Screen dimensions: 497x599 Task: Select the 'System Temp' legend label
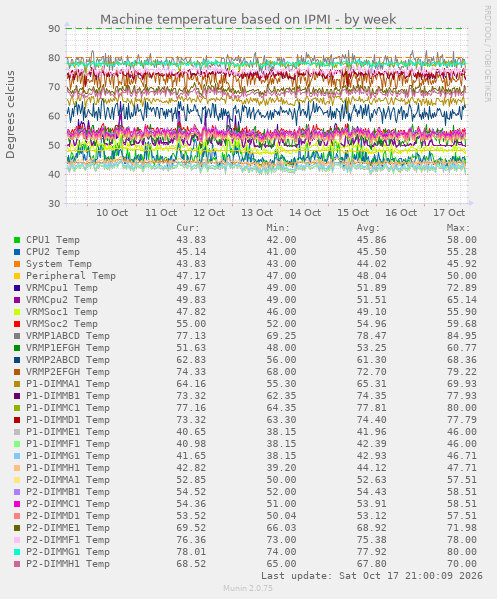tap(59, 264)
